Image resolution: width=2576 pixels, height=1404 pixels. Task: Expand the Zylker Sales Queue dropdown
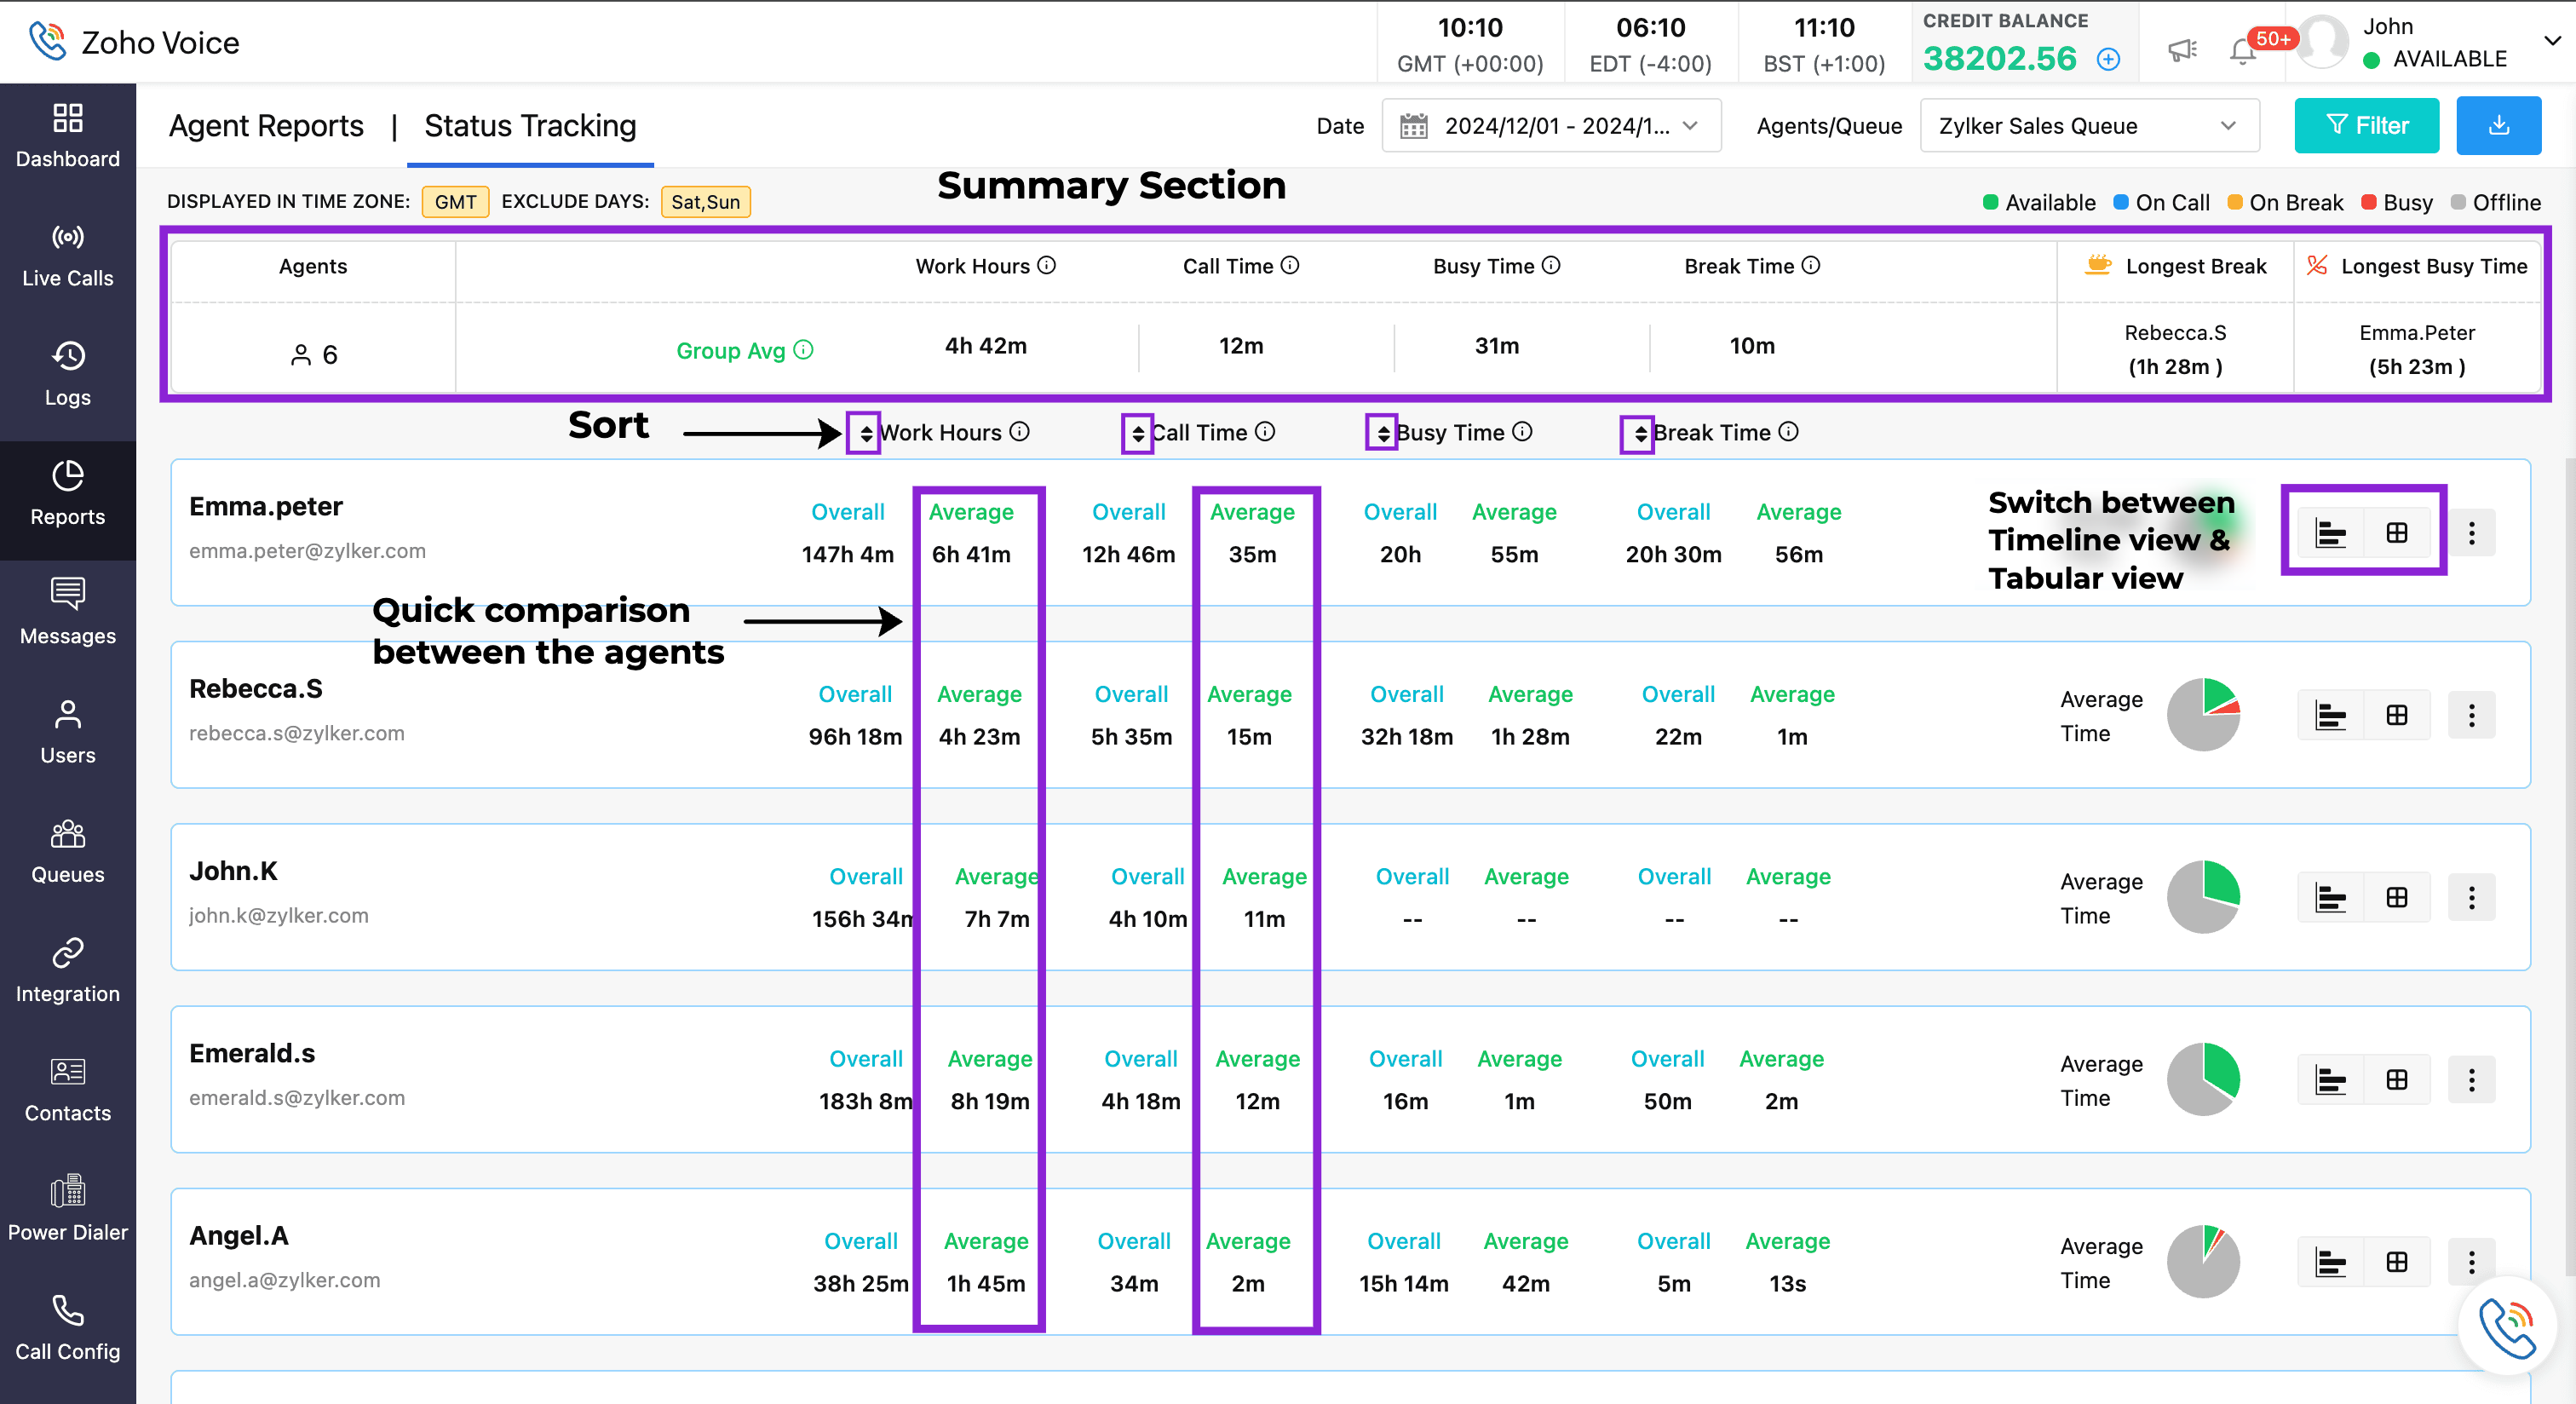2088,126
